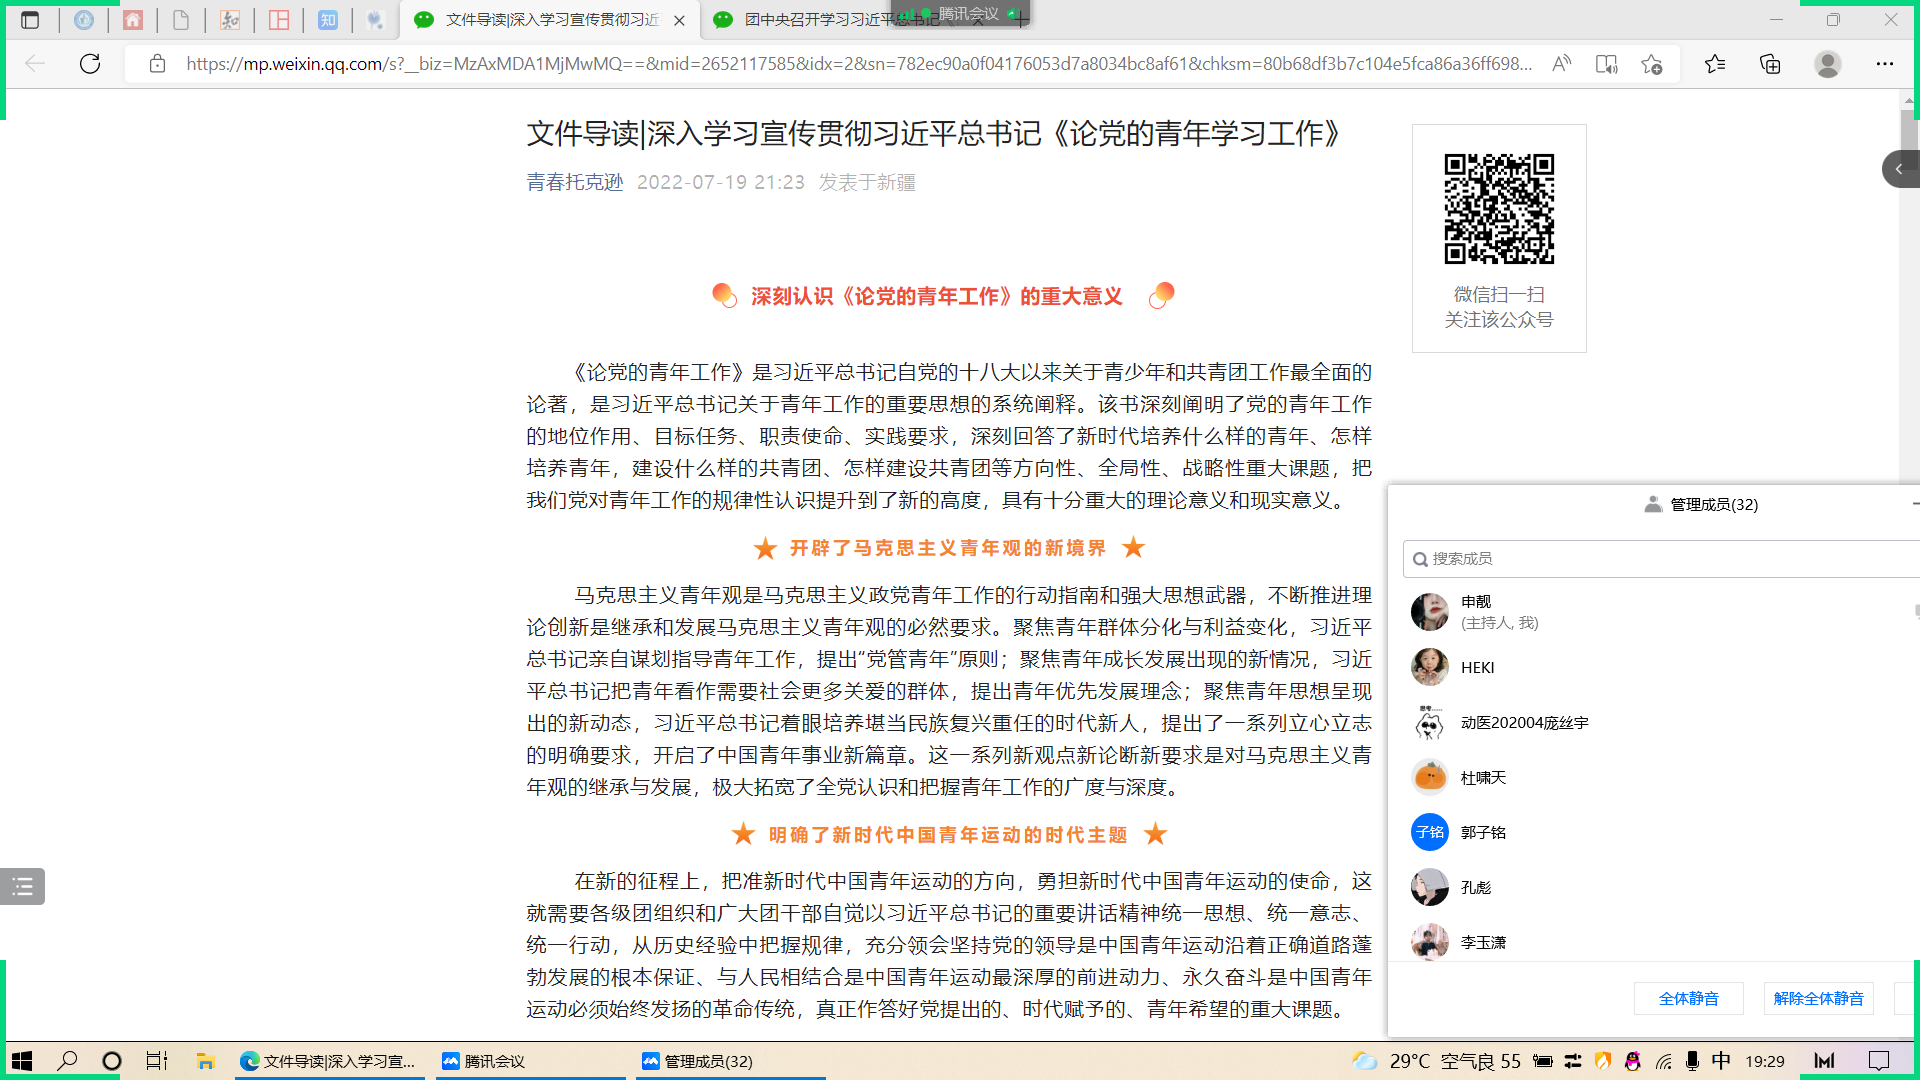Open the article table of contents icon
Screen dimensions: 1920x1080
click(x=22, y=886)
